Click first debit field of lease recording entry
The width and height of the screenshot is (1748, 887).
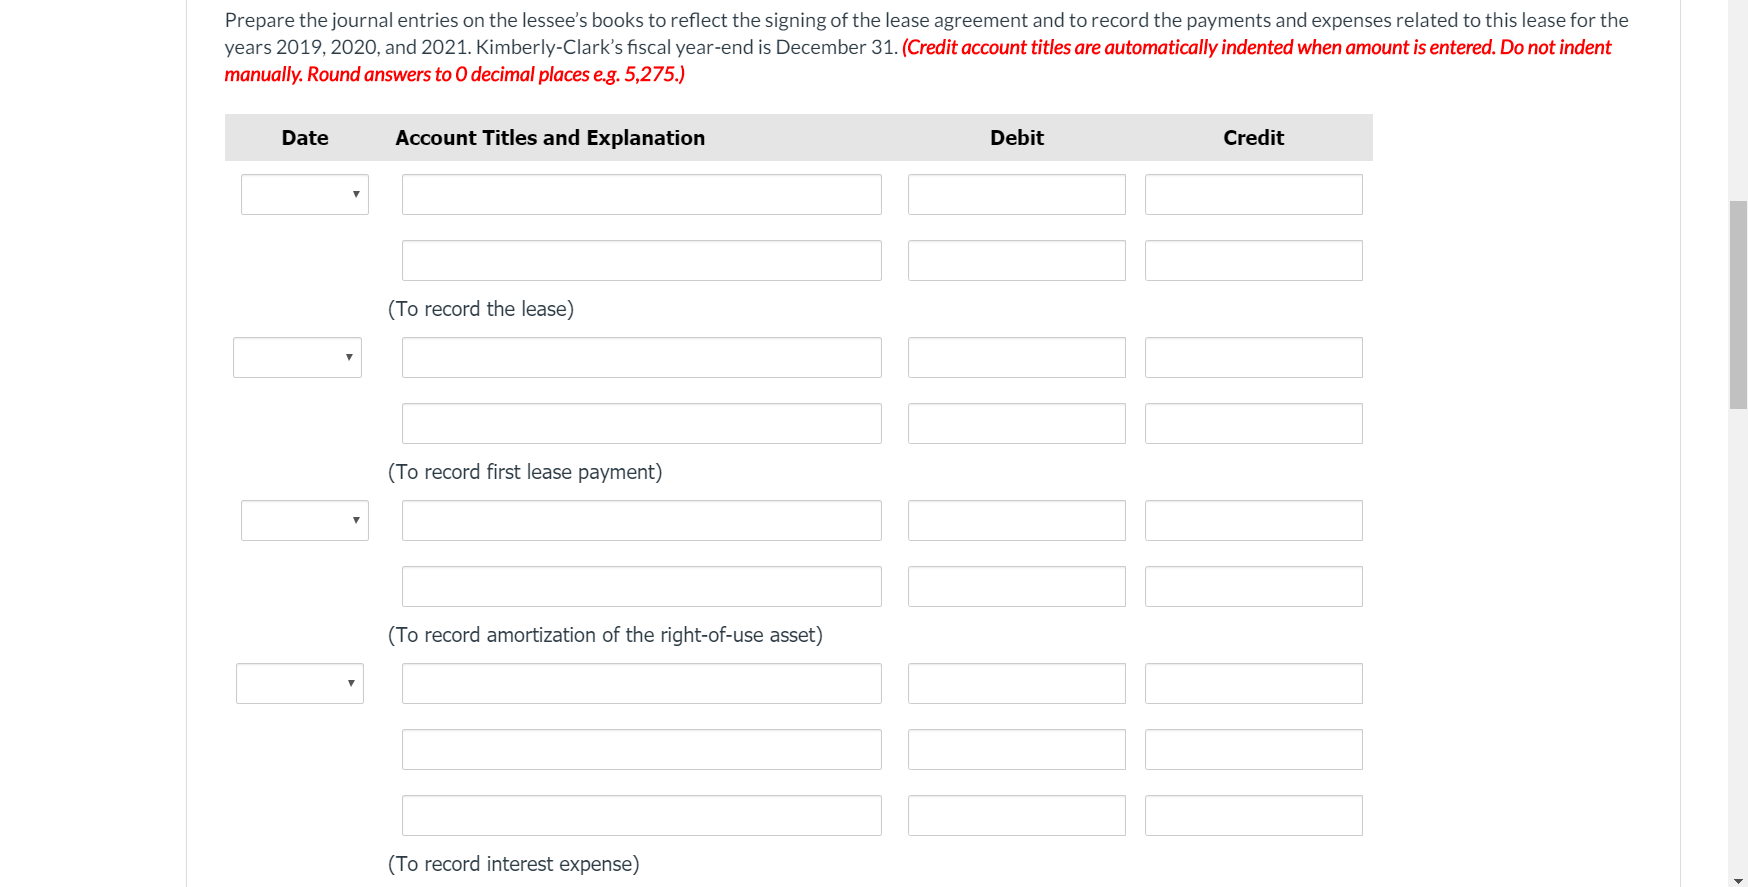point(1017,194)
